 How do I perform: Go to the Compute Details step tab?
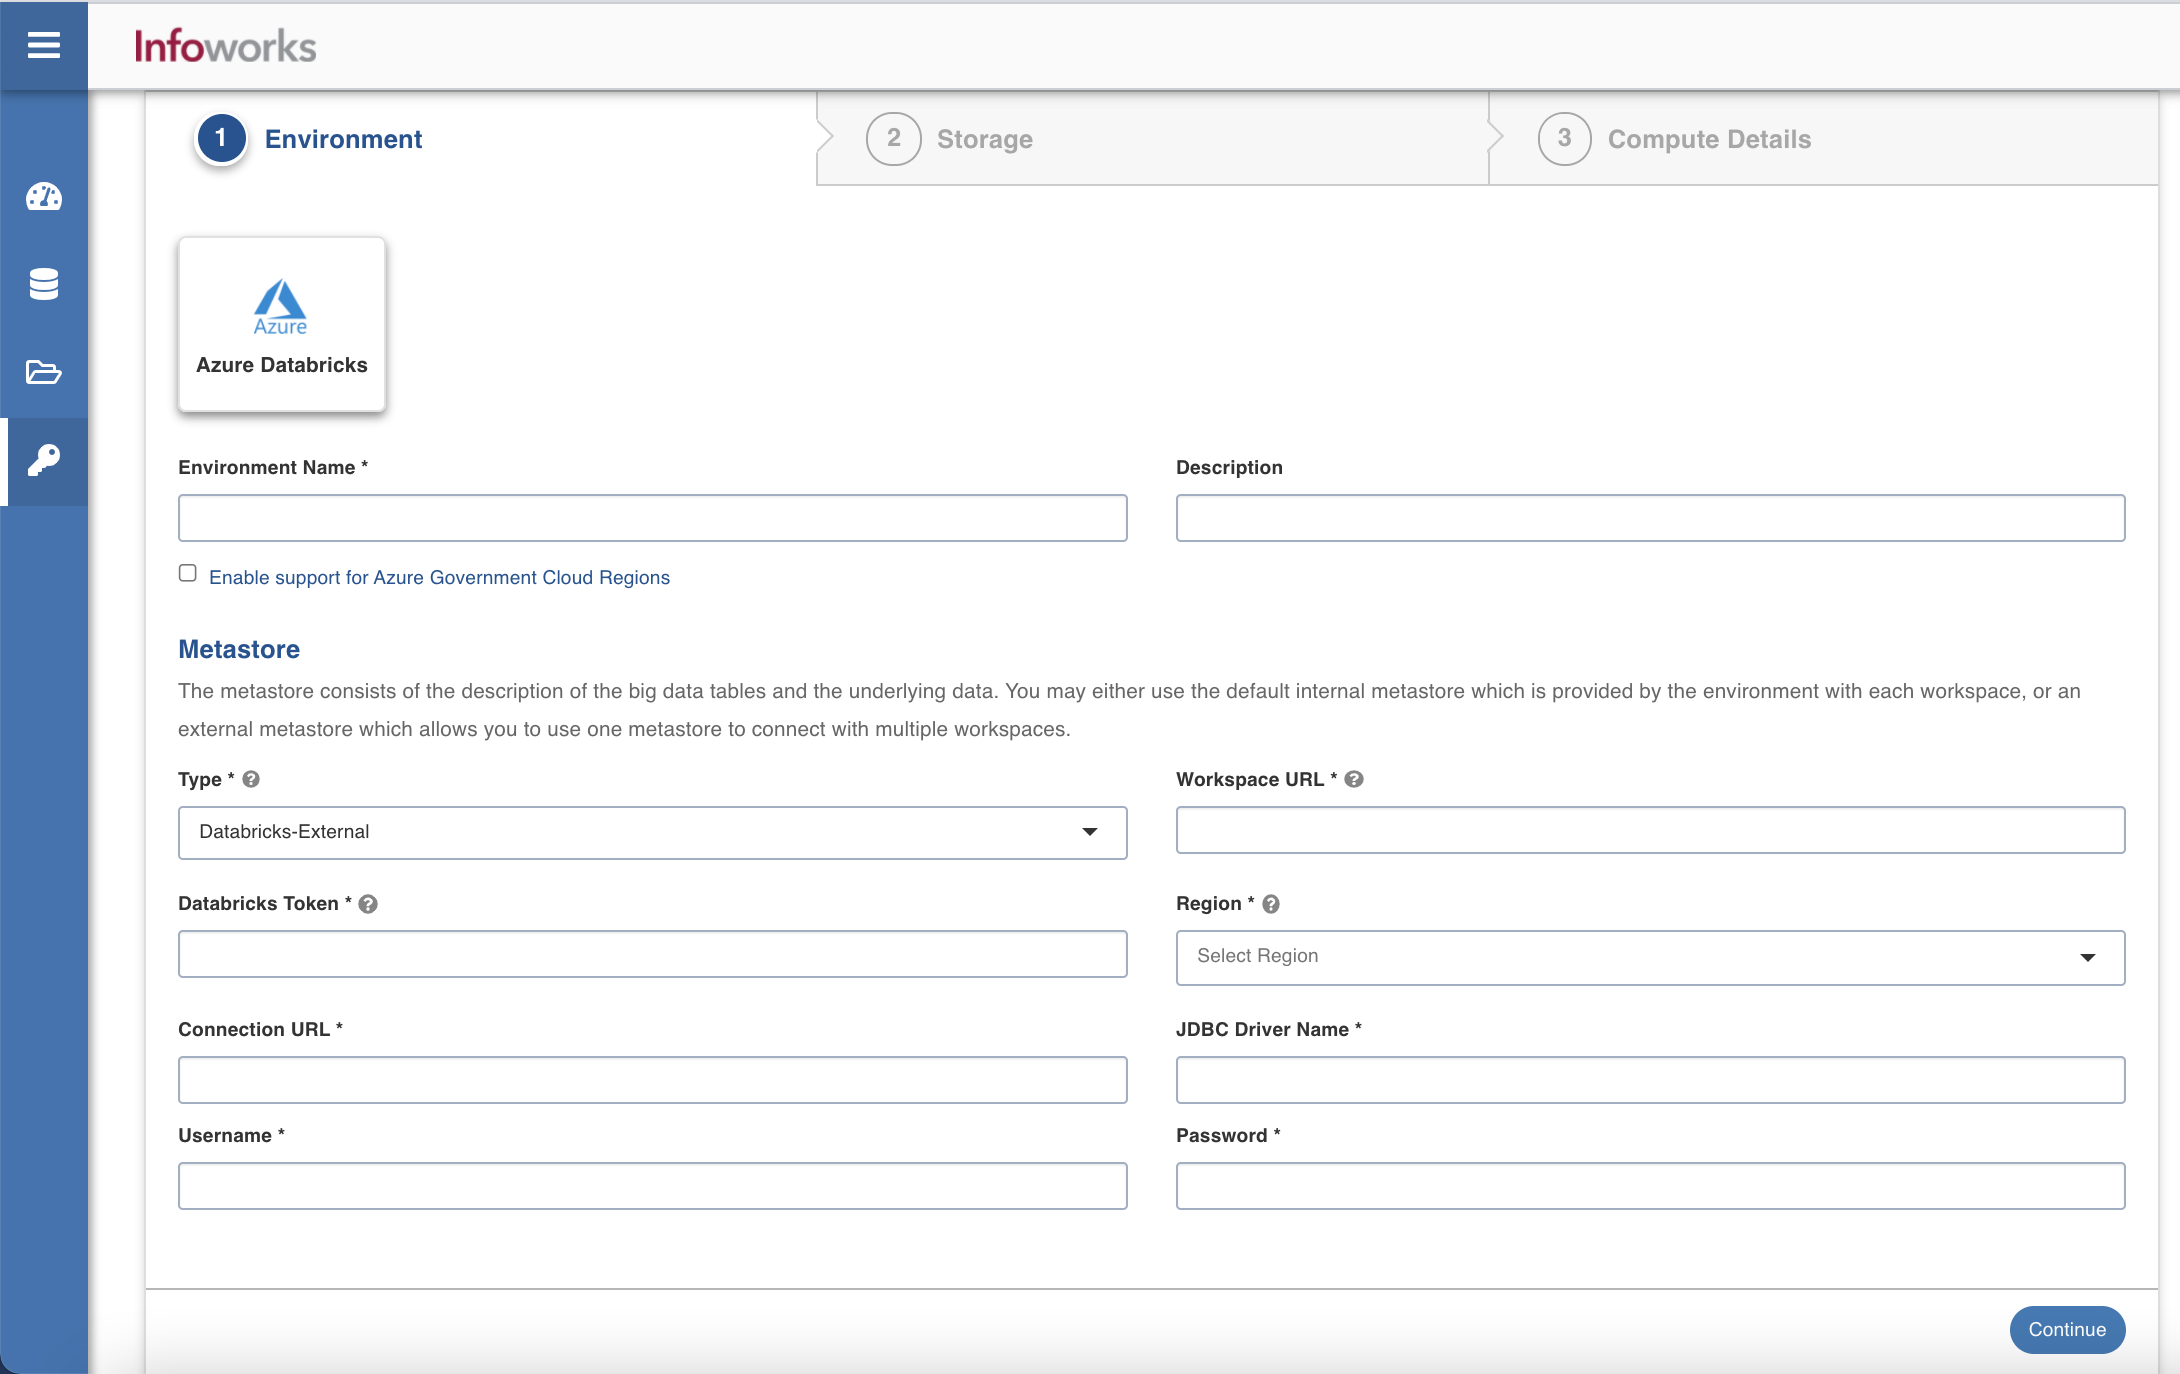coord(1823,139)
